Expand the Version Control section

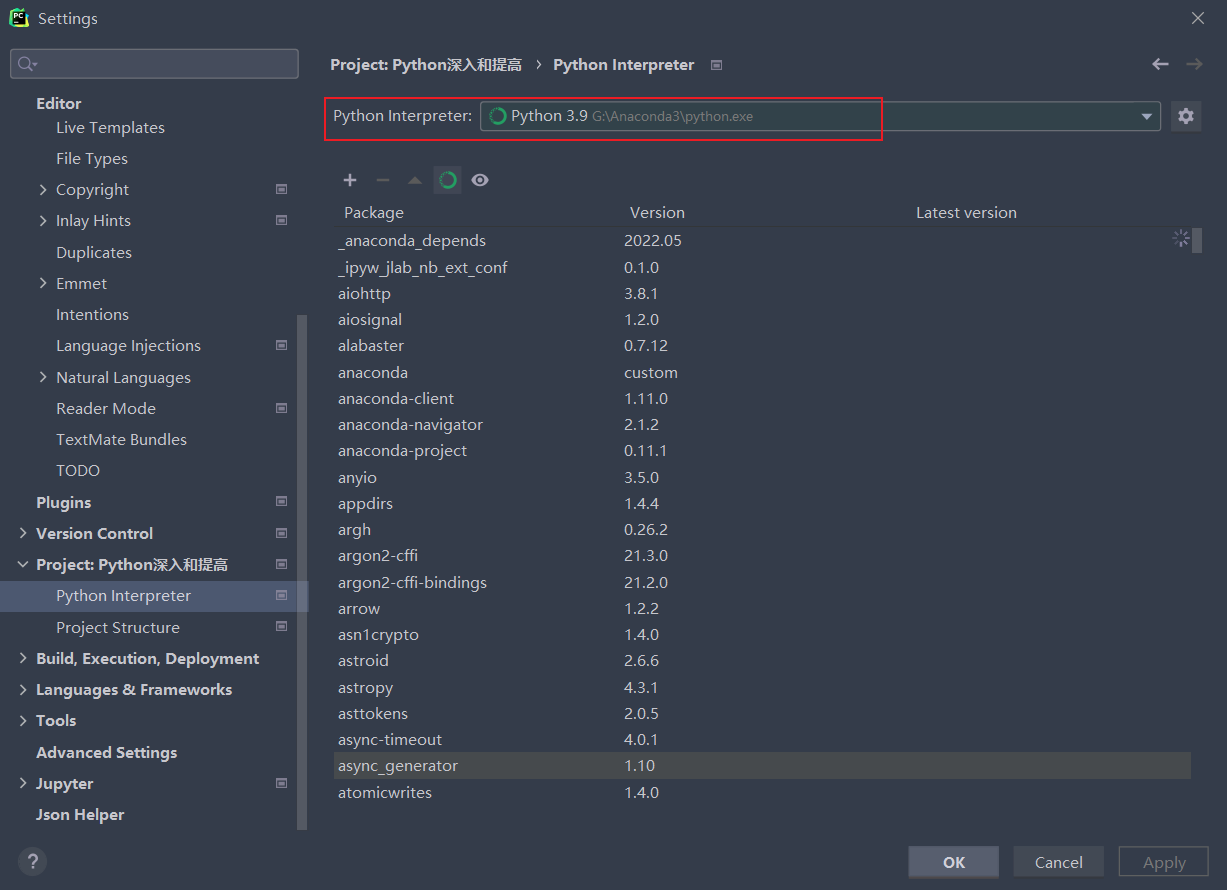23,533
